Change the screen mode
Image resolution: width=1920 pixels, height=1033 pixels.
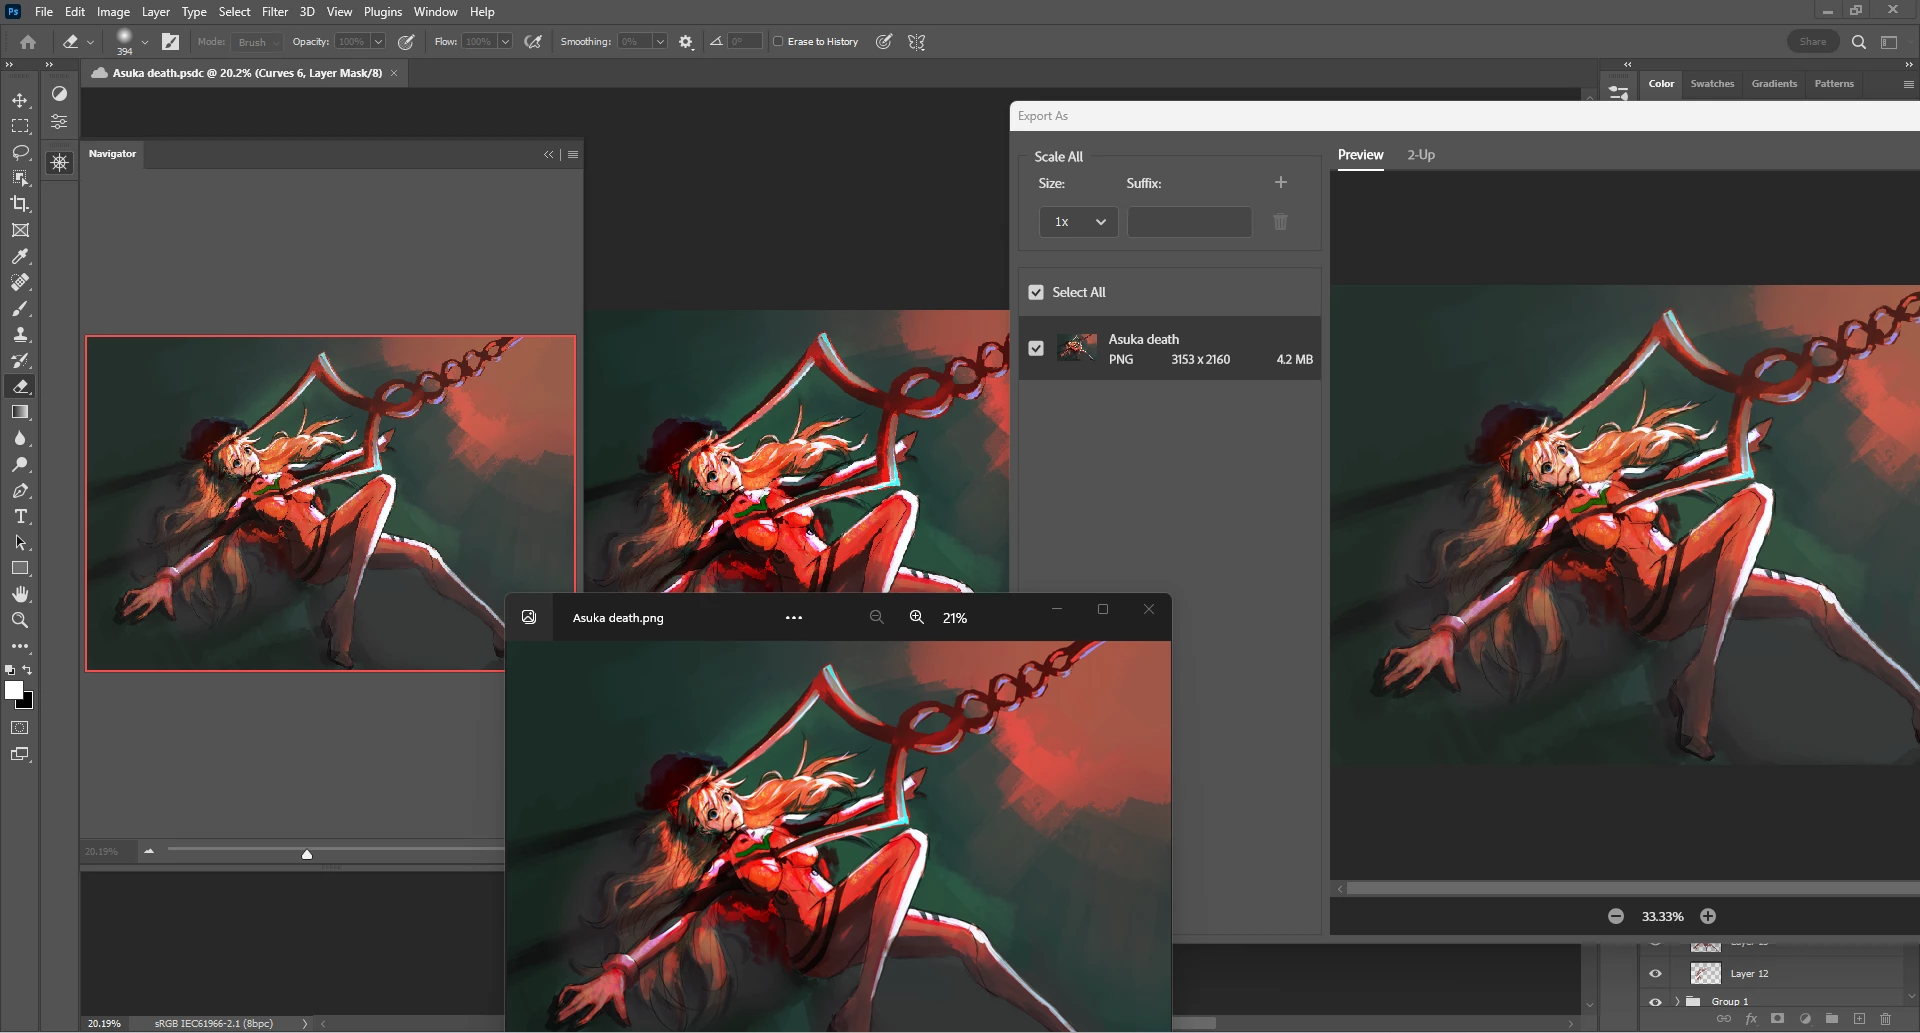pyautogui.click(x=20, y=754)
